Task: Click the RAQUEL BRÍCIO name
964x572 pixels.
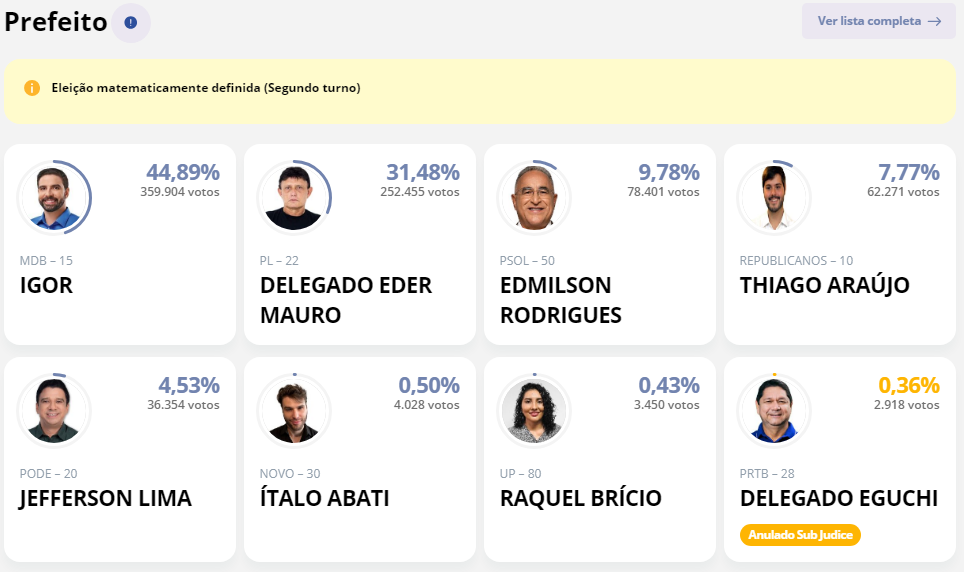Action: [580, 498]
